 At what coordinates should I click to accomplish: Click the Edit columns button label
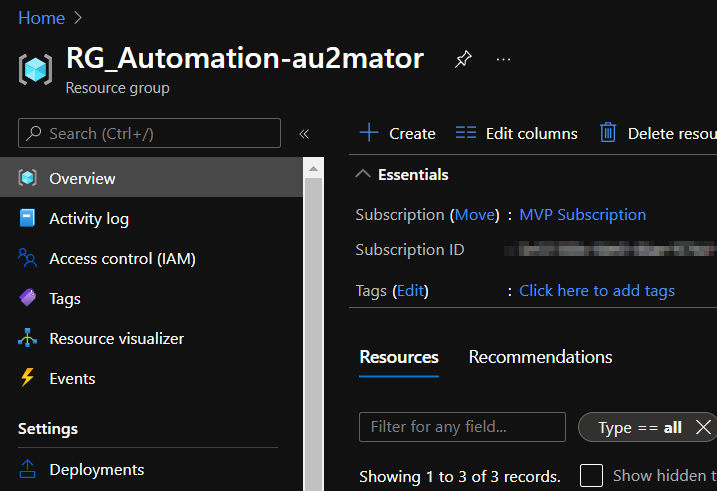click(x=531, y=133)
